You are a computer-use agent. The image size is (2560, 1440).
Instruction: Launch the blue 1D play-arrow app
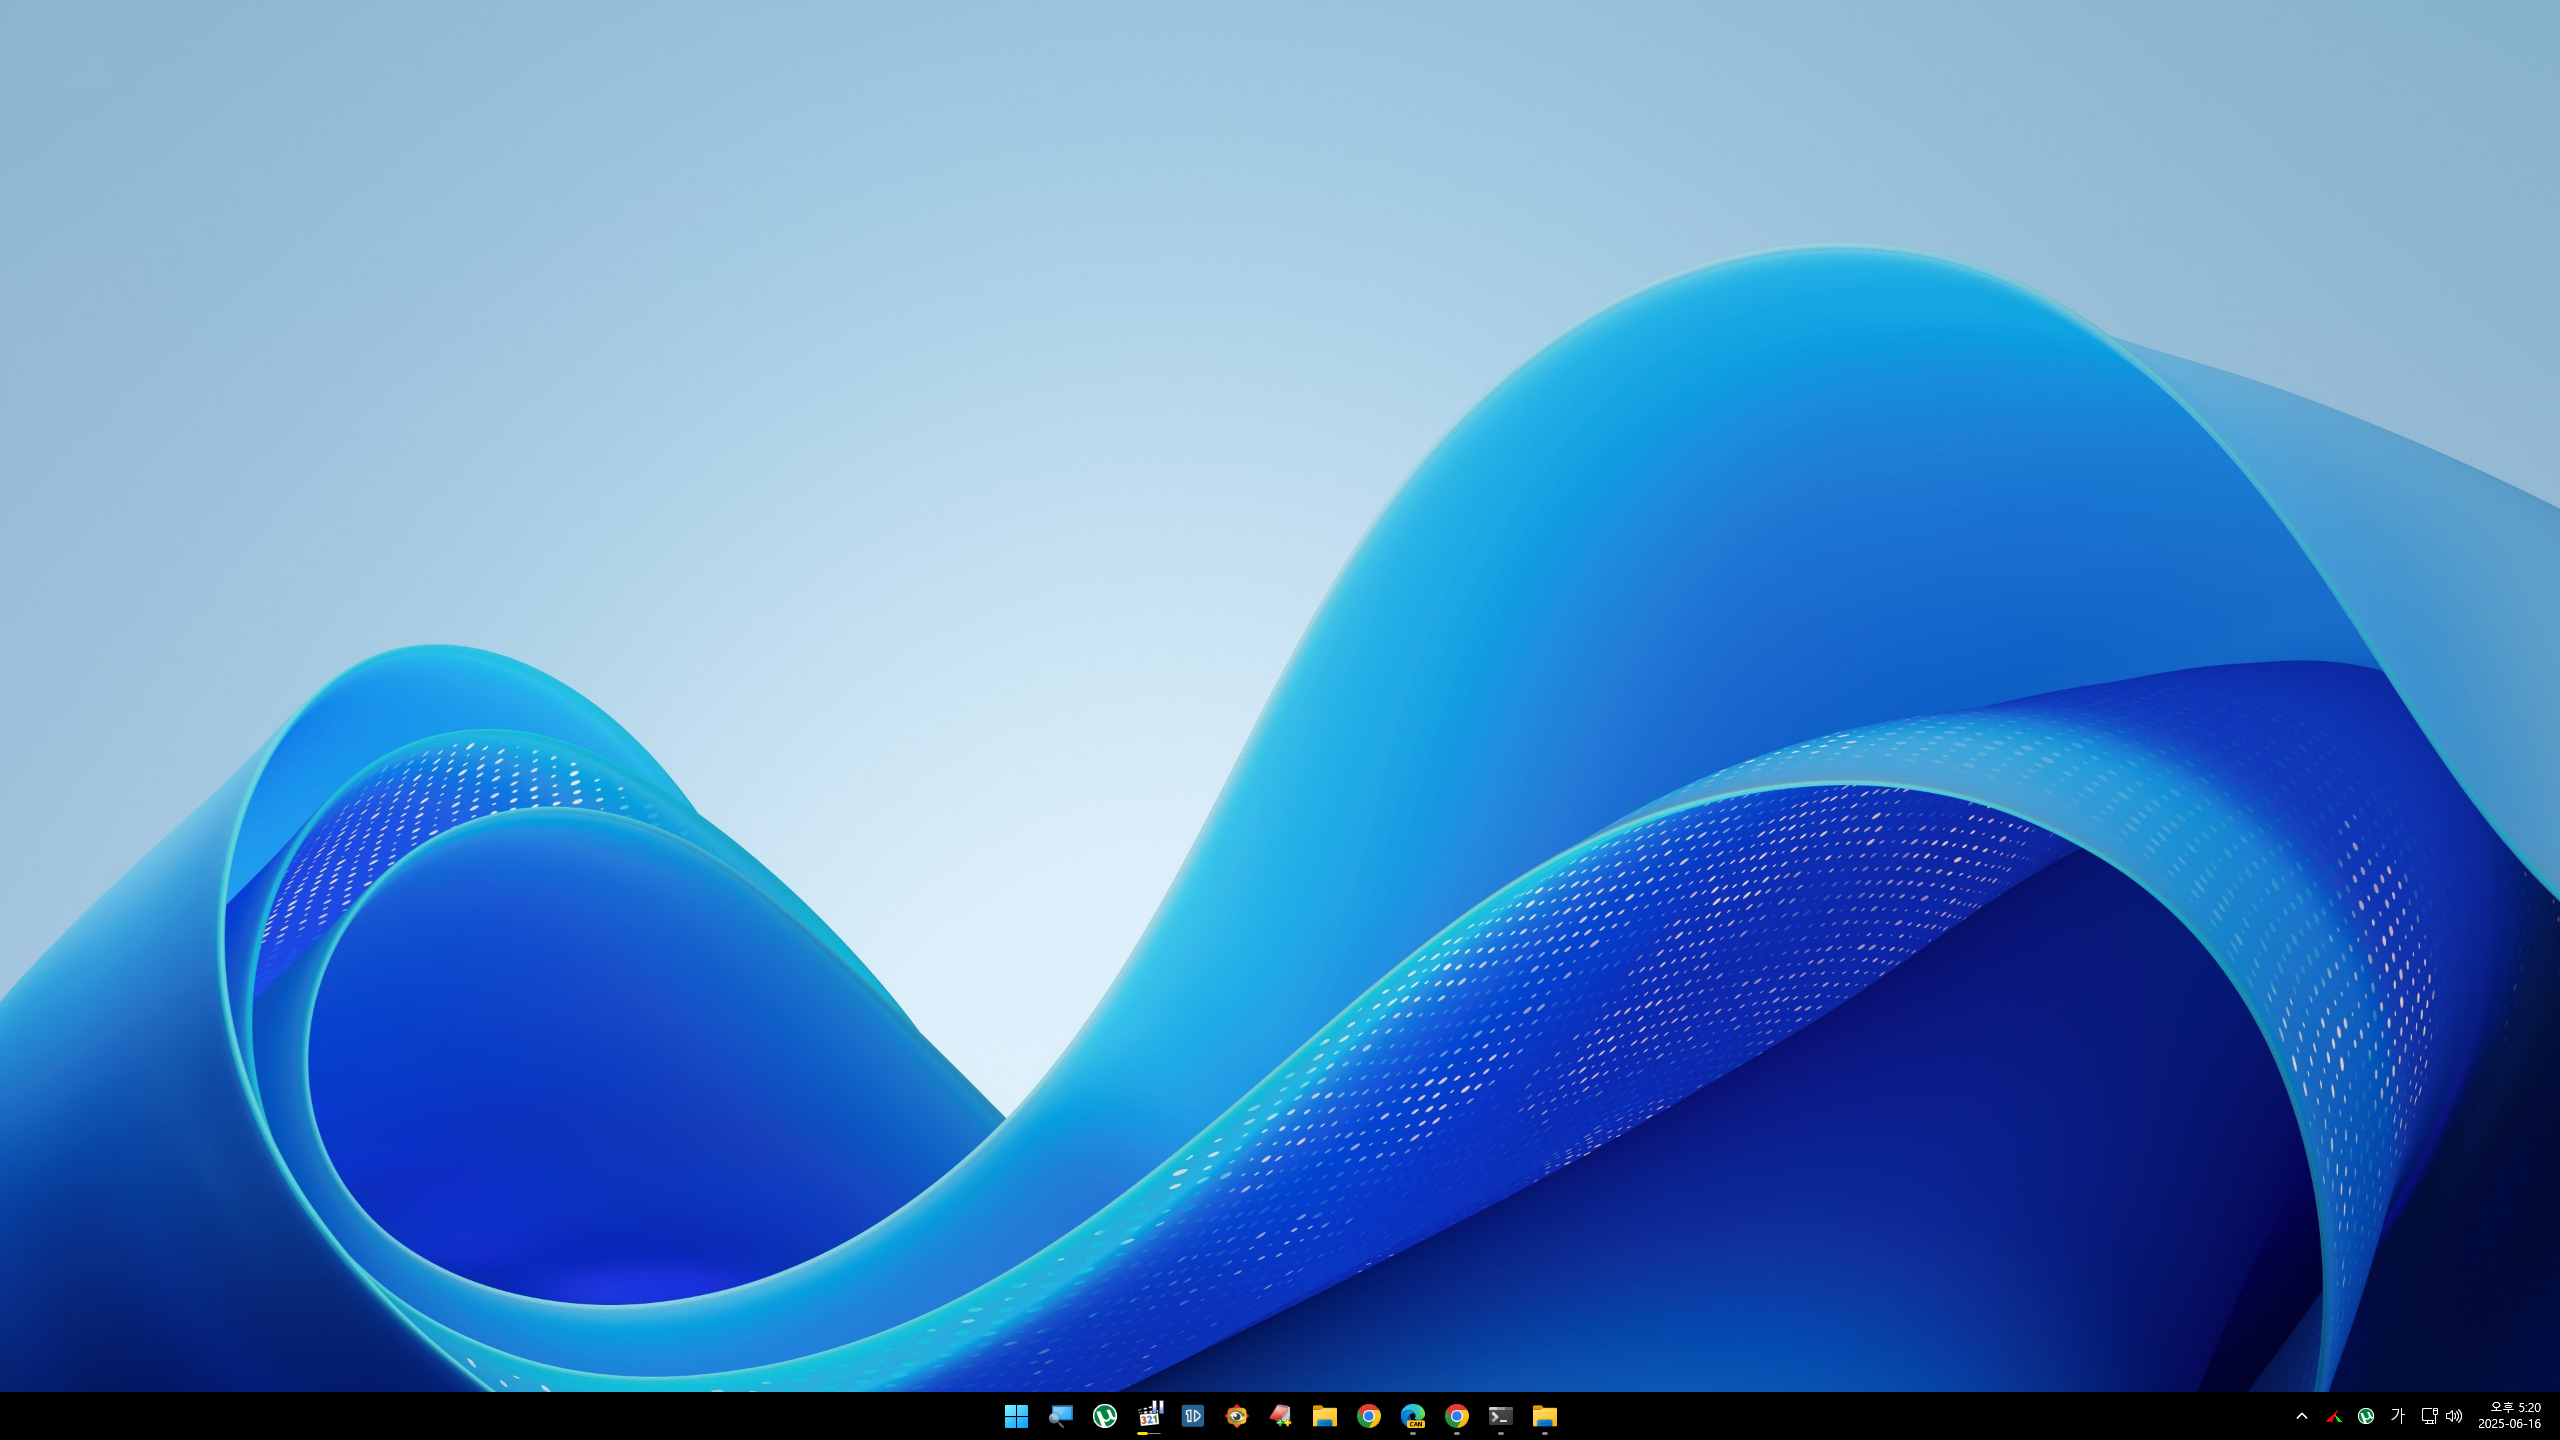pyautogui.click(x=1192, y=1416)
